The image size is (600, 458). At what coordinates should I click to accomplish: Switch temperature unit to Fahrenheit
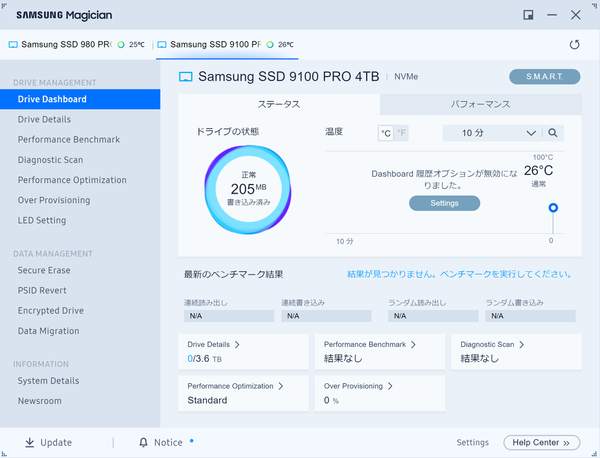tap(401, 133)
